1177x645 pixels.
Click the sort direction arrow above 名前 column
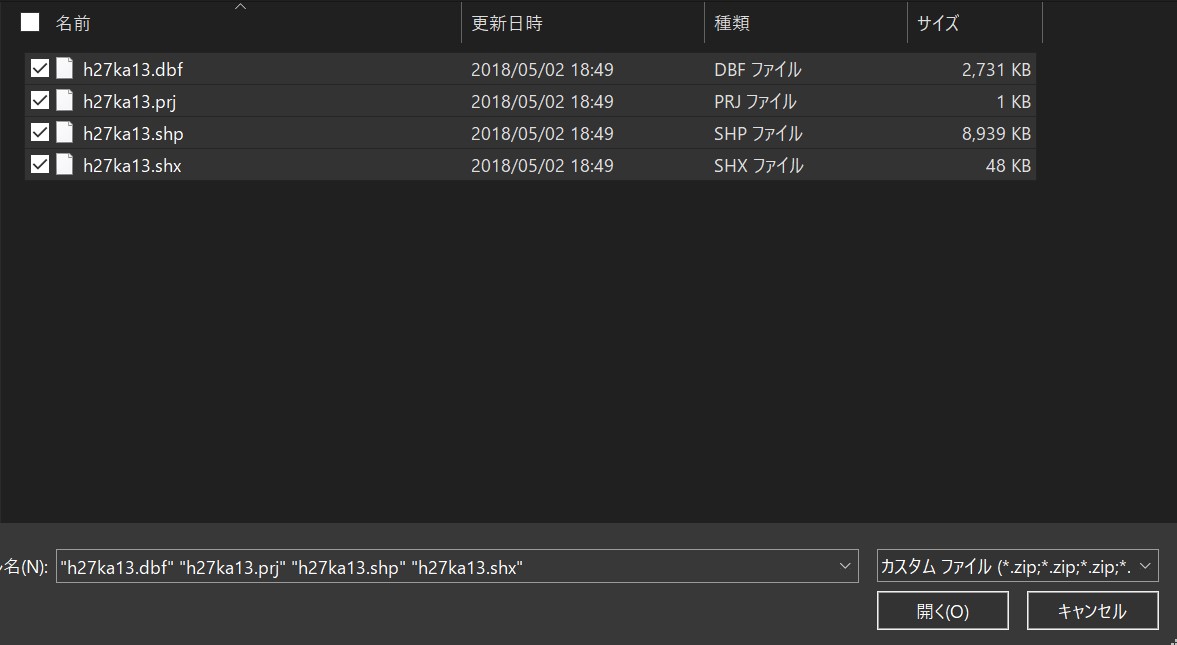(240, 7)
